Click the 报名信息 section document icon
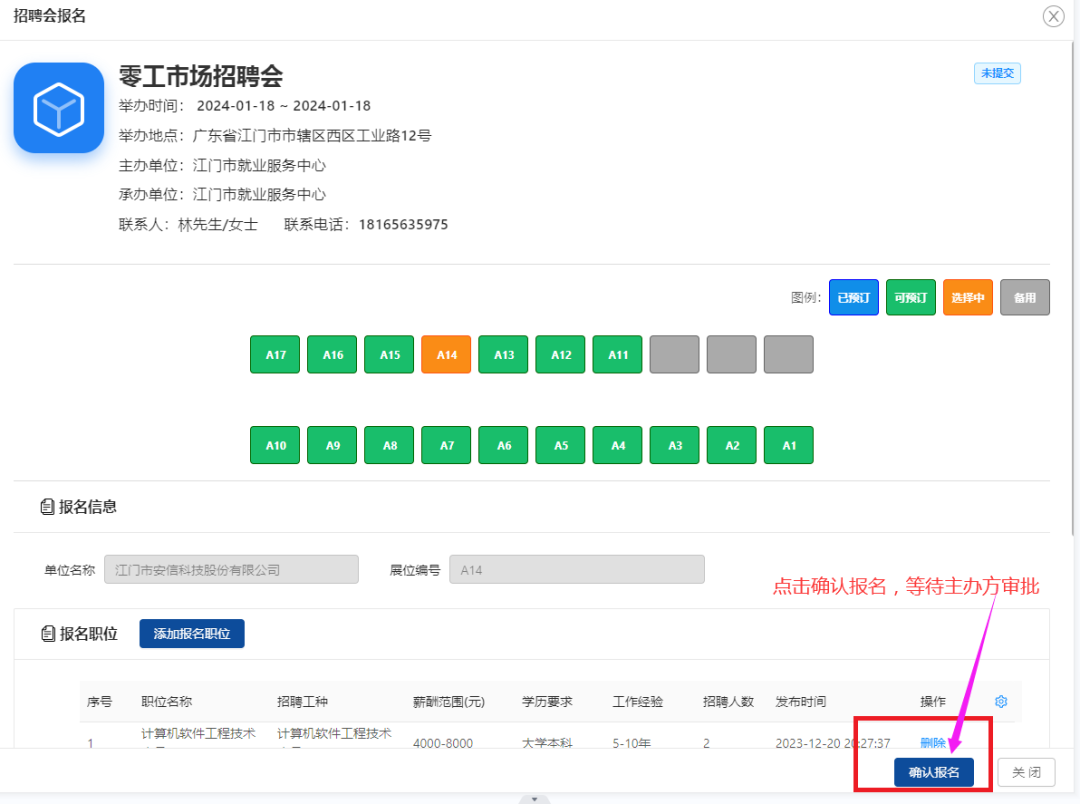The height and width of the screenshot is (804, 1080). (47, 507)
